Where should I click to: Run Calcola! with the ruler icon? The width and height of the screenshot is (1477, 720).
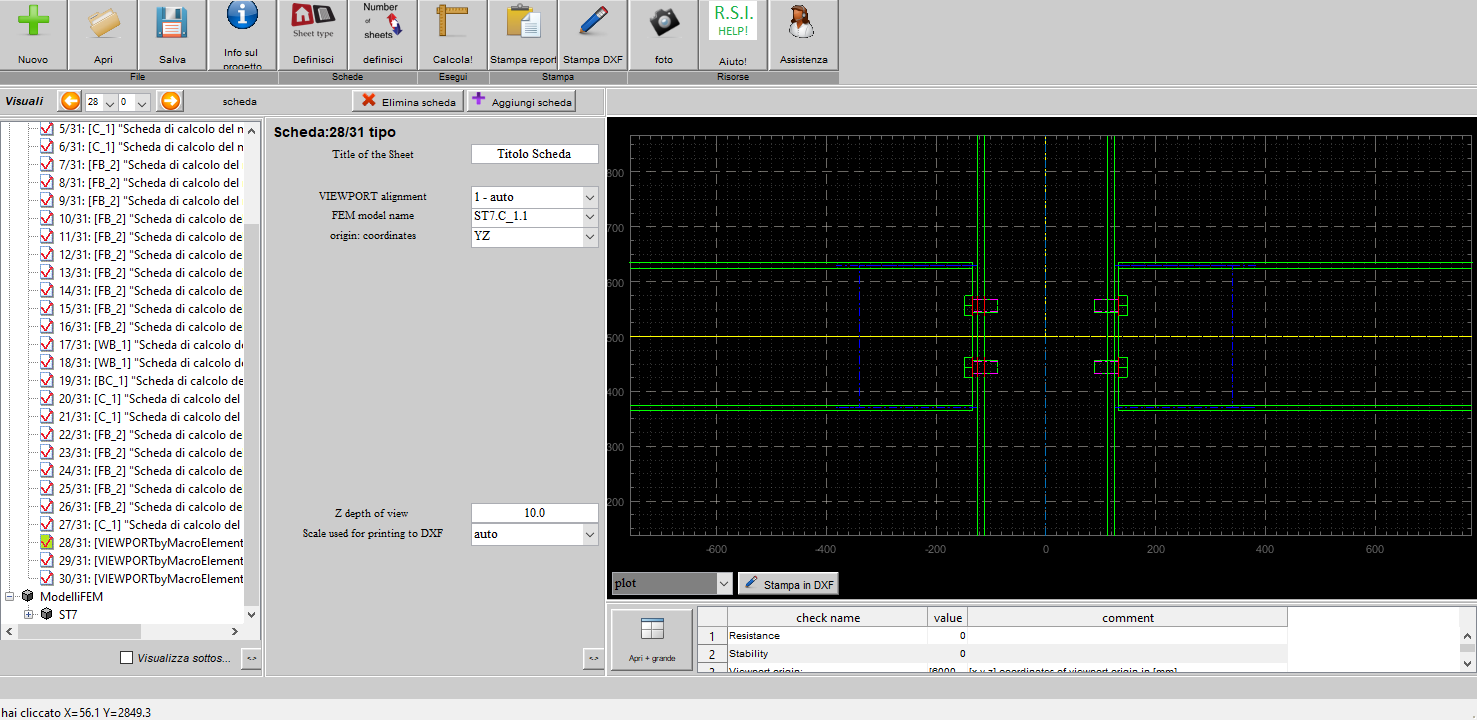point(452,22)
